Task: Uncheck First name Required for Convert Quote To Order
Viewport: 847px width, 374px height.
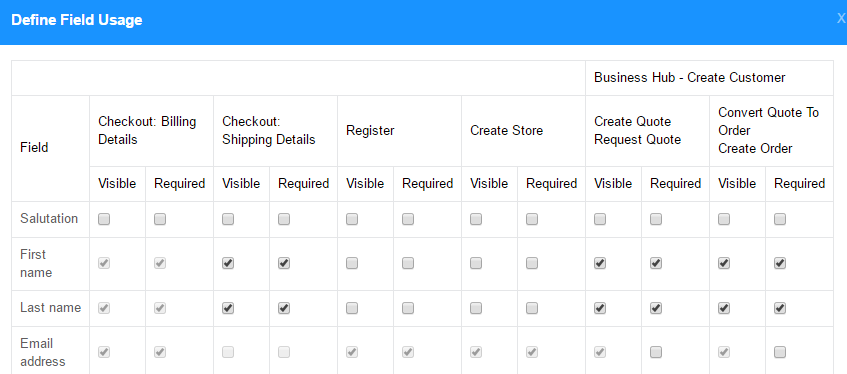Action: coord(779,263)
